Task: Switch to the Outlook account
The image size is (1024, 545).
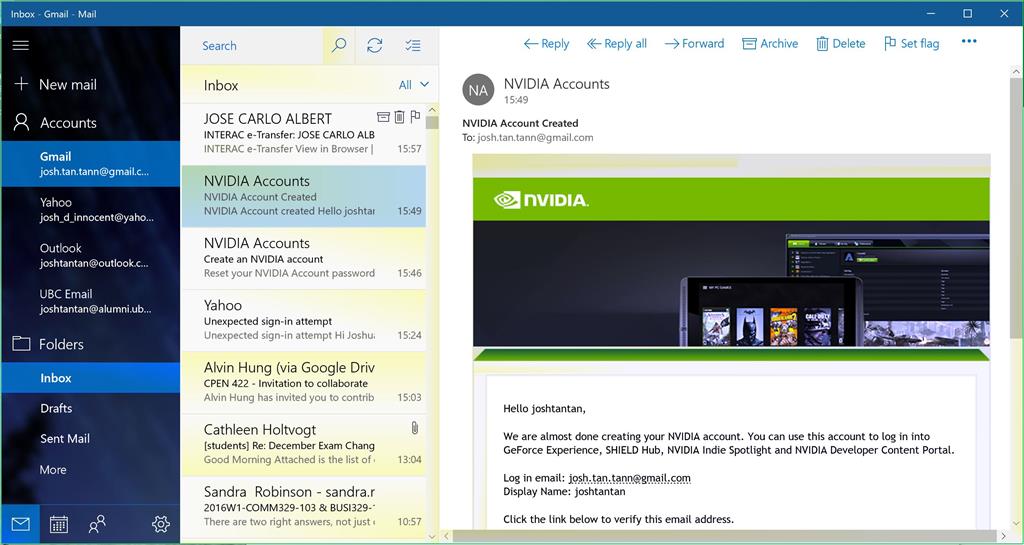Action: coord(90,255)
